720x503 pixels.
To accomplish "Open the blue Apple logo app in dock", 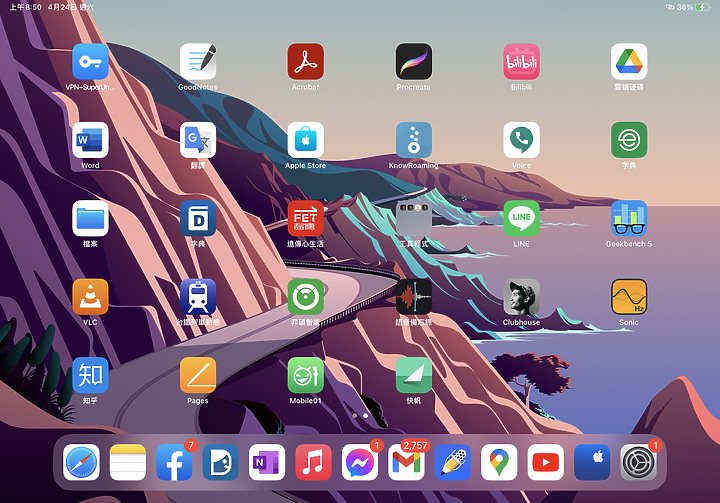I will click(592, 462).
